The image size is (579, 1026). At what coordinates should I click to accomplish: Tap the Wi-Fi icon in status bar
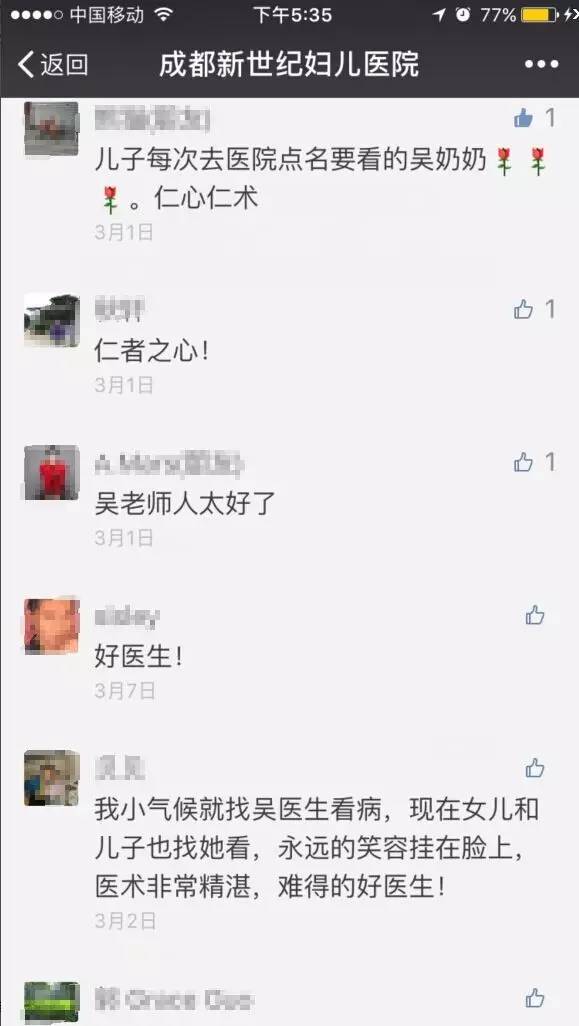[x=165, y=14]
